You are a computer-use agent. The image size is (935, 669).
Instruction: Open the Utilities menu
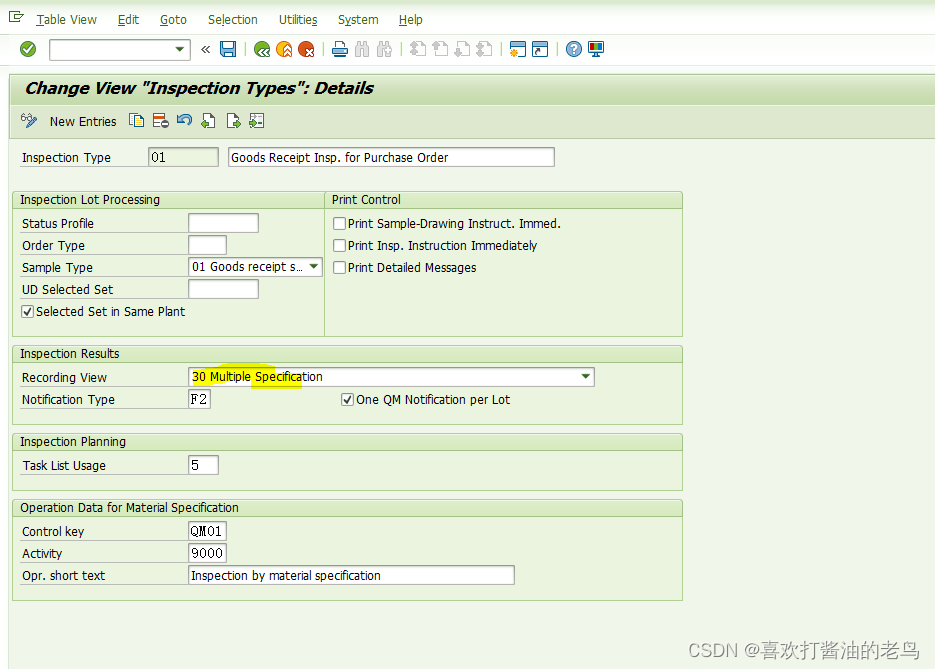297,19
